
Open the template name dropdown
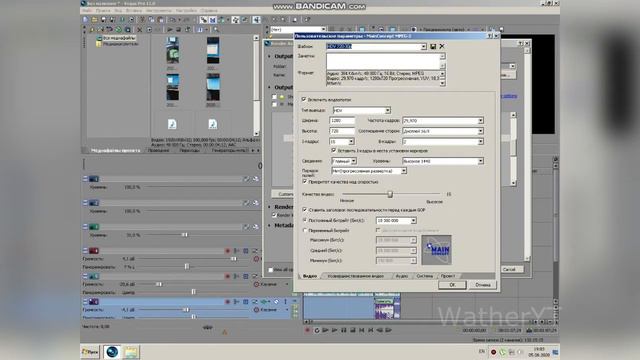[423, 47]
